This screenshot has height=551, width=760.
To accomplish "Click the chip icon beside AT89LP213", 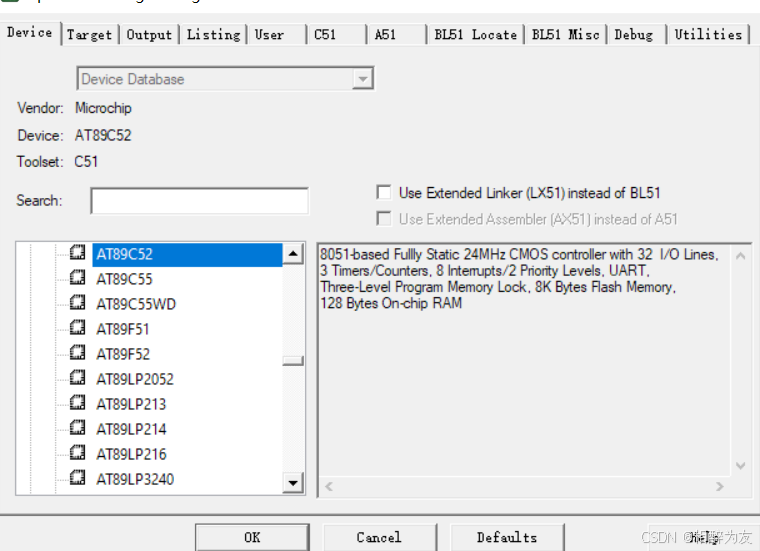I will [x=78, y=403].
